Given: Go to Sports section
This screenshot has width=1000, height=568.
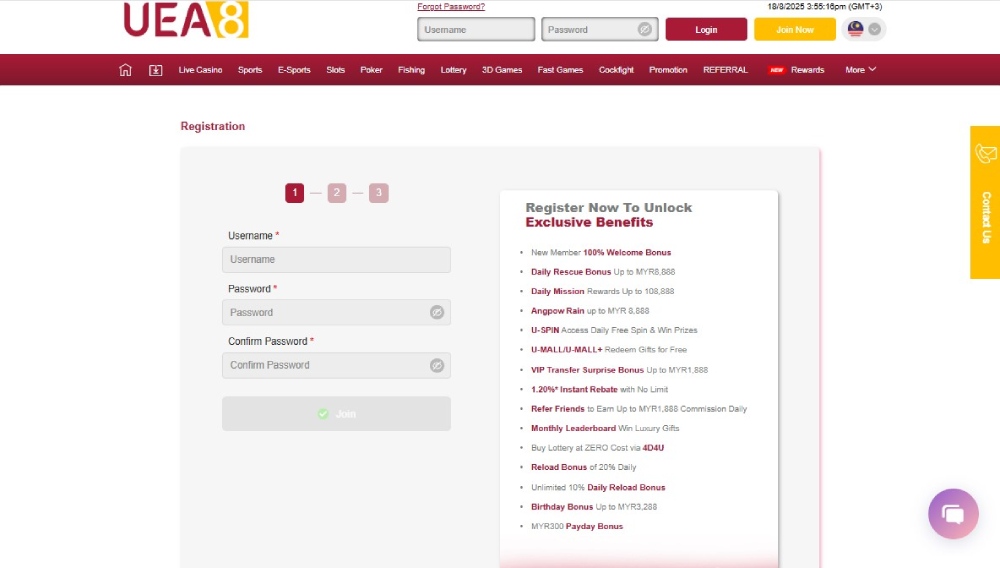Looking at the screenshot, I should [250, 70].
